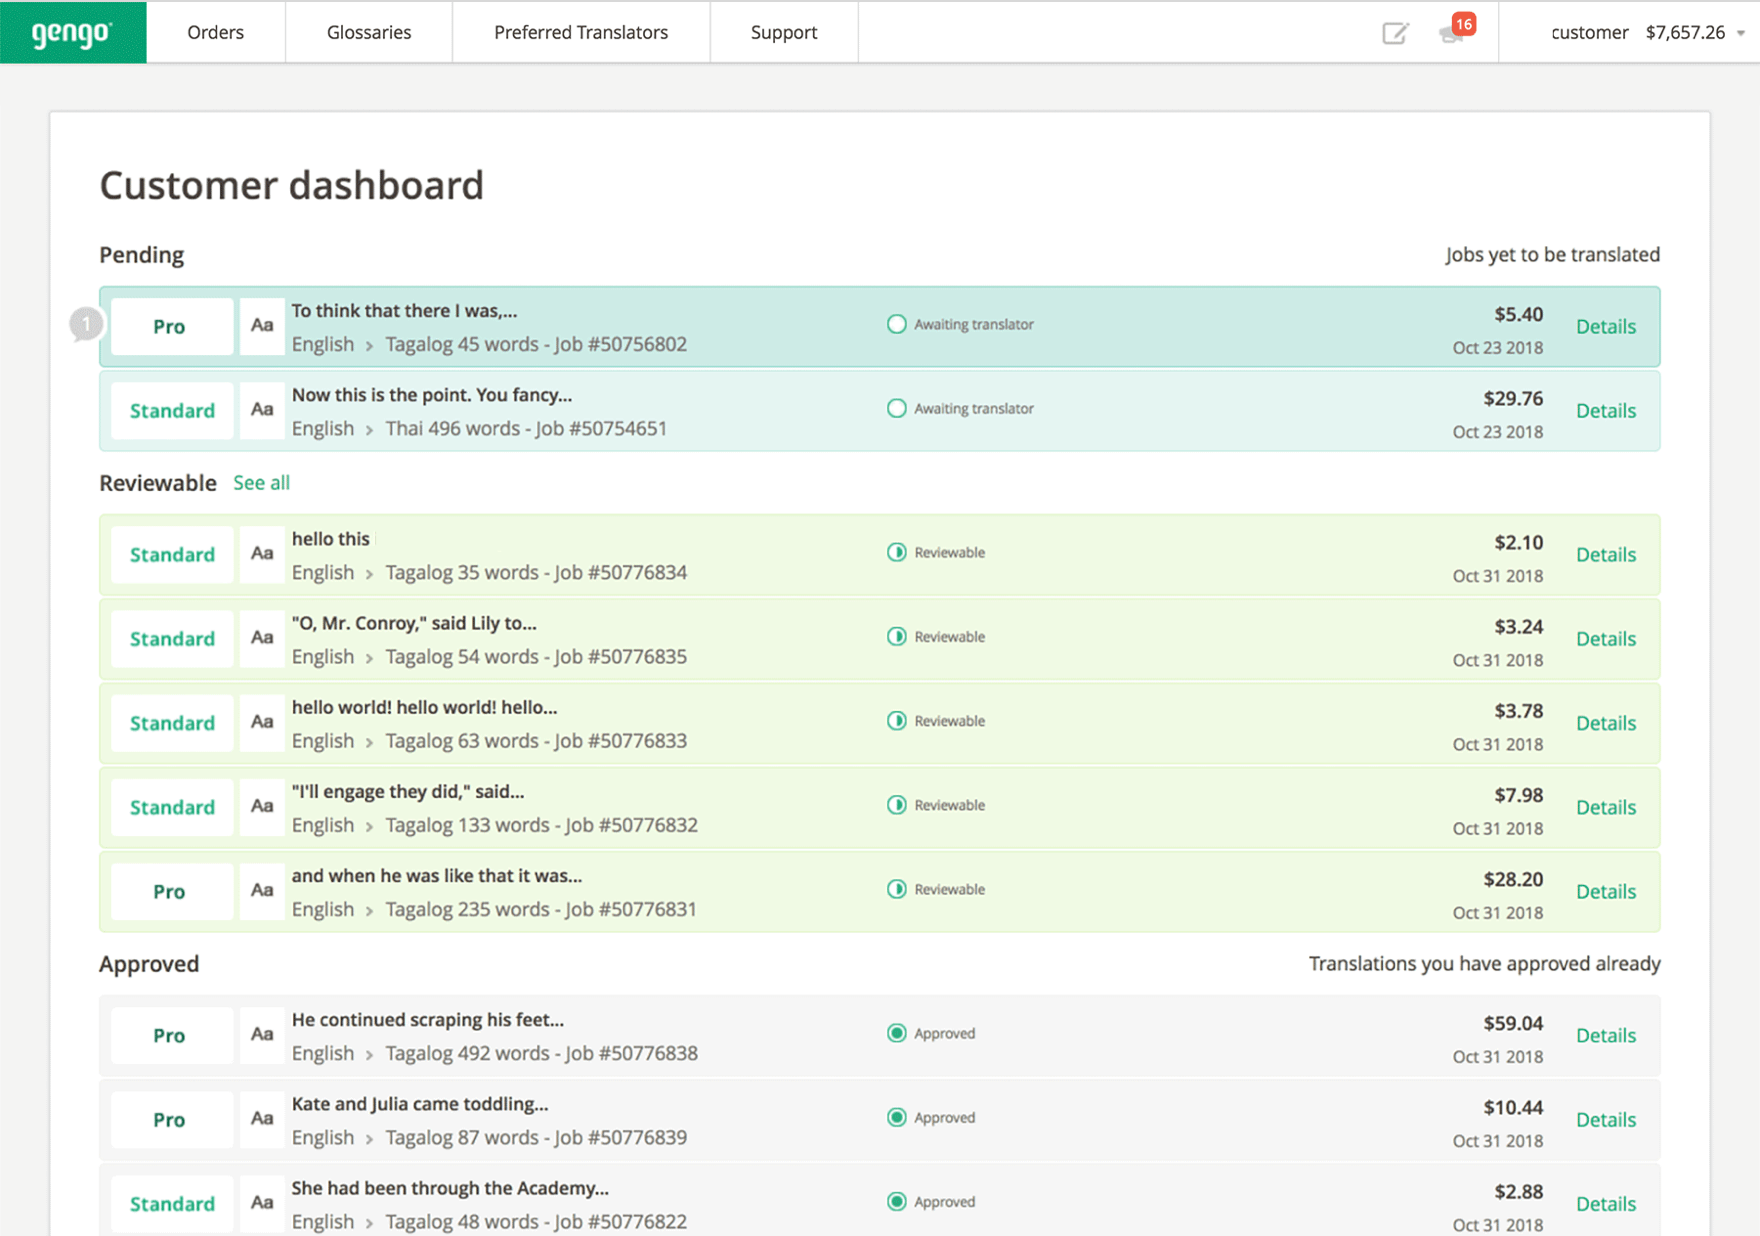Open Preferred Translators page
This screenshot has width=1760, height=1236.
click(580, 32)
